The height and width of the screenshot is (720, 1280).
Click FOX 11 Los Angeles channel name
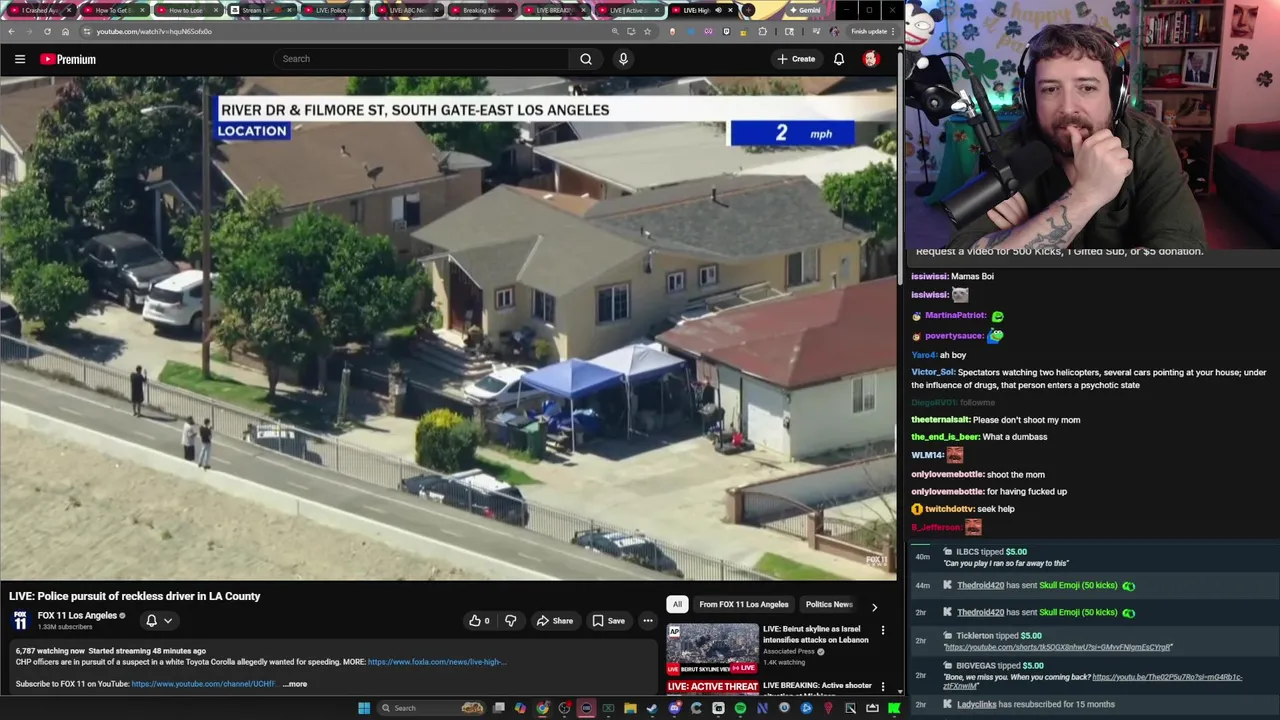[78, 616]
